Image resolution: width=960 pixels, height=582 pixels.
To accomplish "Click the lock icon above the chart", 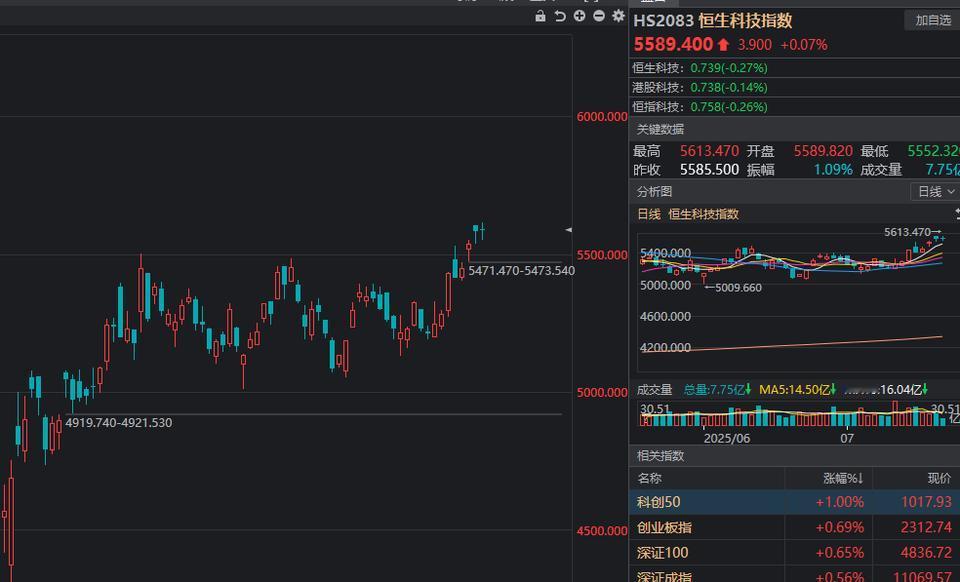I will click(540, 17).
